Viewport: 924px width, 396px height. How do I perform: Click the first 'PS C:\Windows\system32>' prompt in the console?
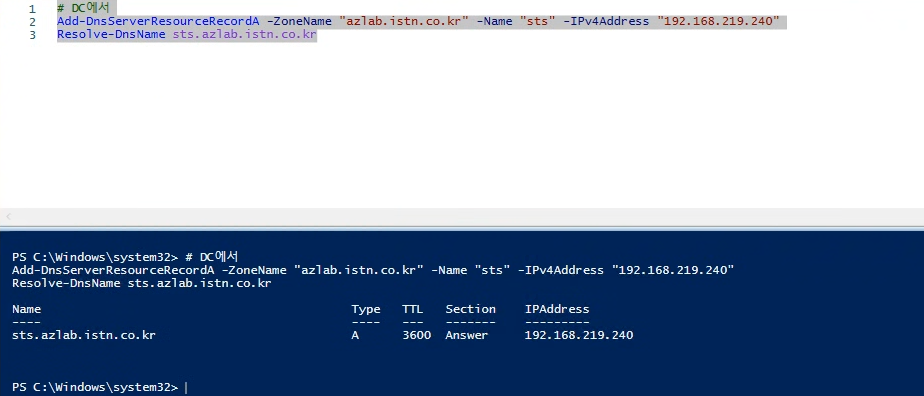tap(95, 257)
